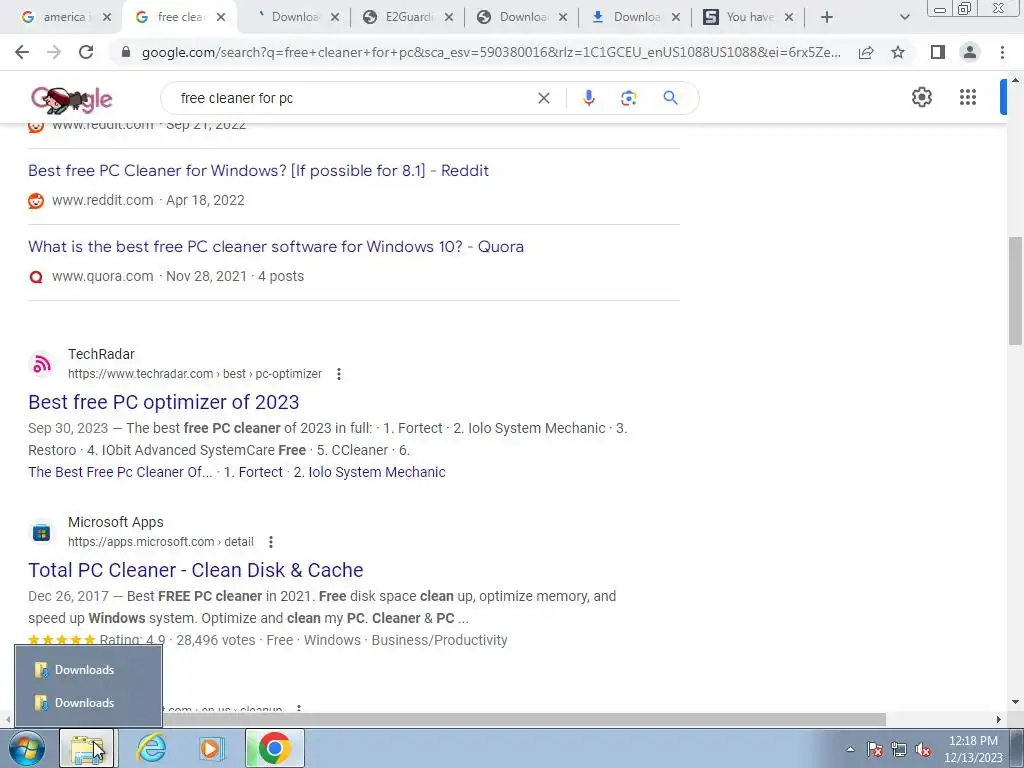Viewport: 1024px width, 768px height.
Task: Bookmark this page with star icon
Action: (898, 52)
